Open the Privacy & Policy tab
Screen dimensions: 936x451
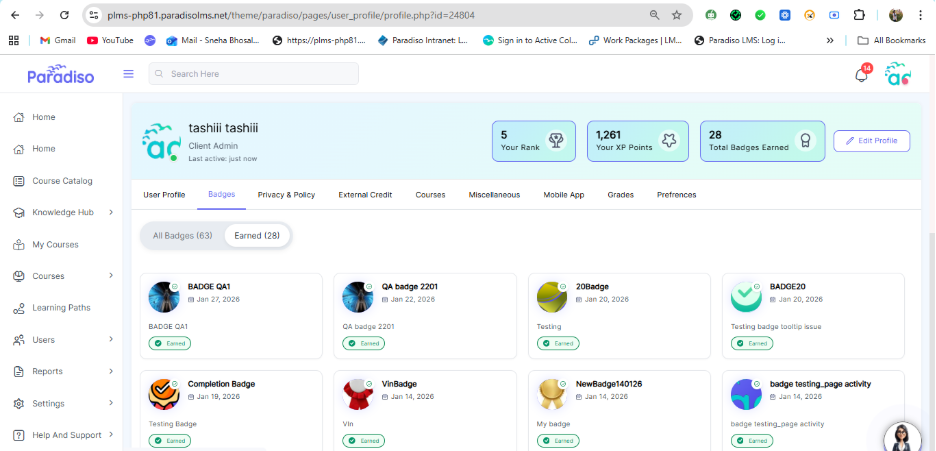click(286, 195)
